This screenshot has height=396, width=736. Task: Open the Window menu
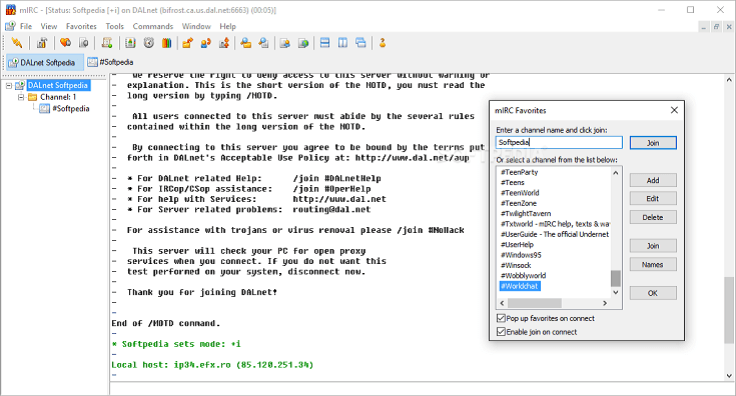pyautogui.click(x=196, y=26)
